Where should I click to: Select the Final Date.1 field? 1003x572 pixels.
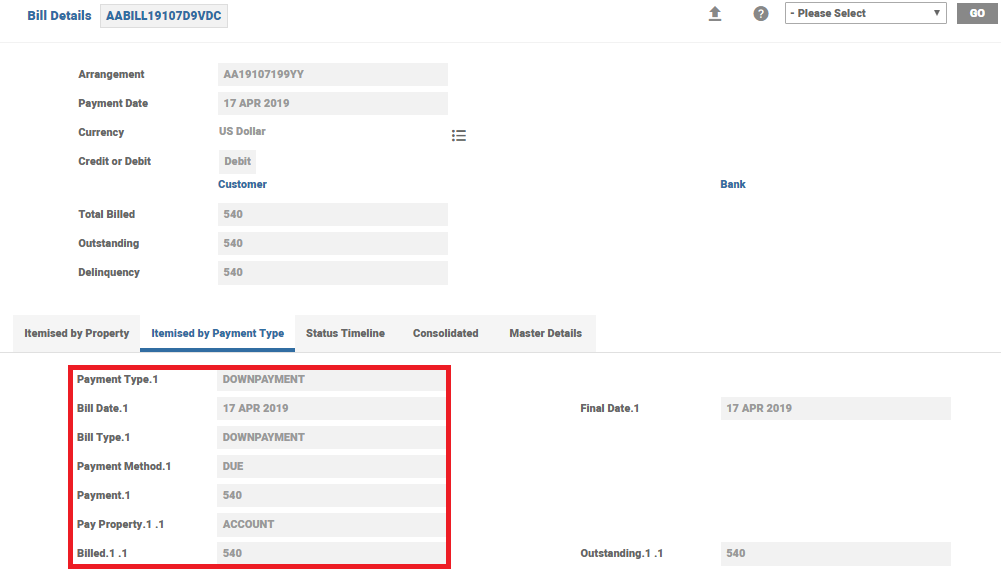coord(835,409)
